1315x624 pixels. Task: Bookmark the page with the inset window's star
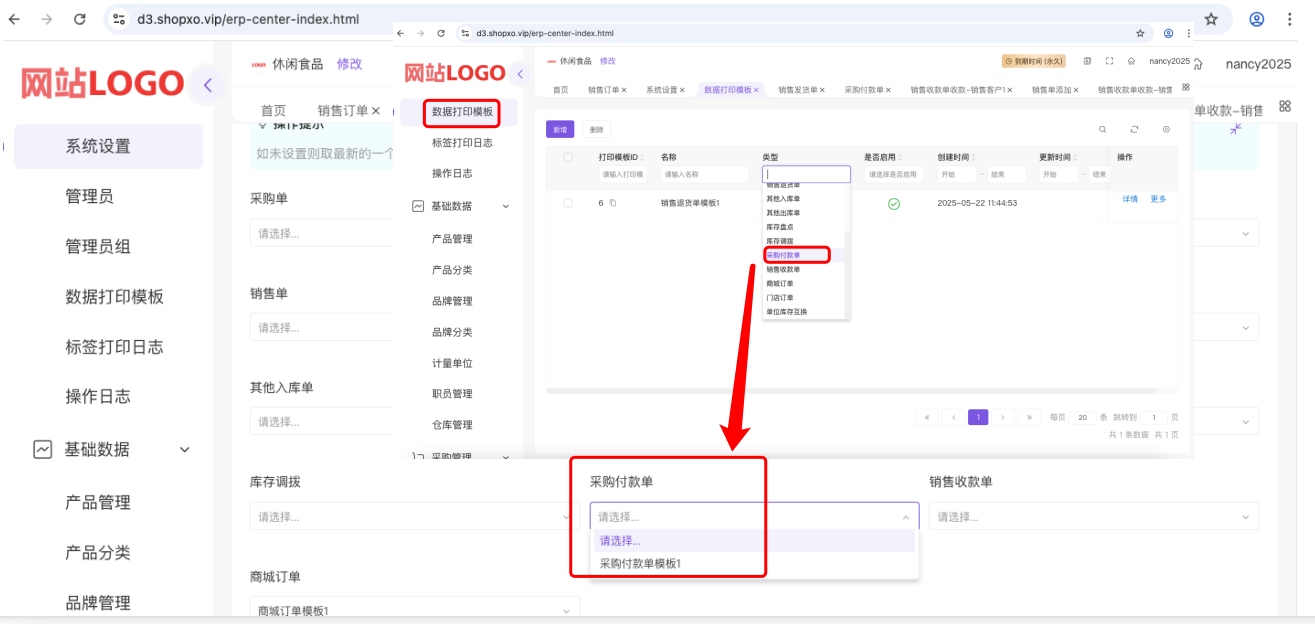click(x=1139, y=33)
